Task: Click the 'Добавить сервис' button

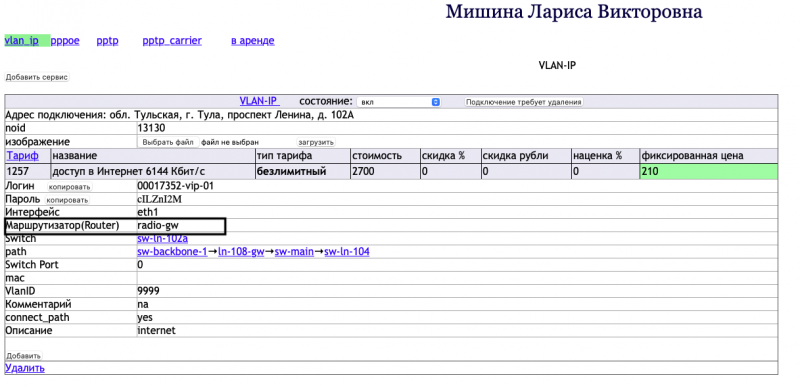Action: (37, 77)
